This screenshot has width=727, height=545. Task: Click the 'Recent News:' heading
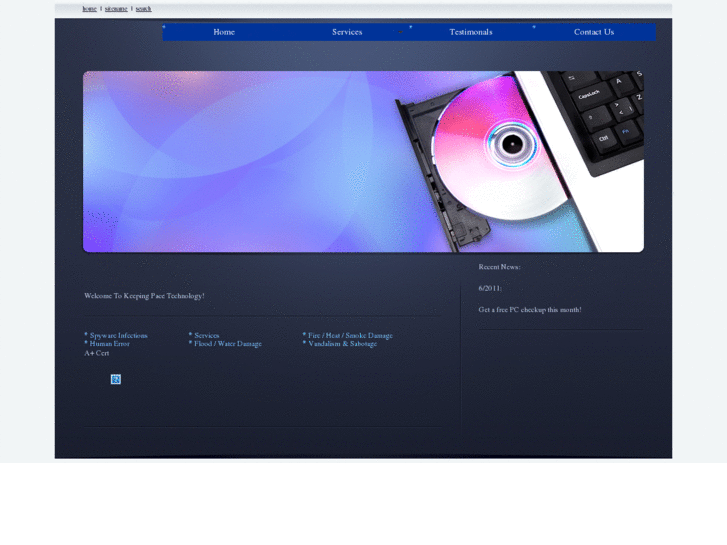(x=499, y=267)
